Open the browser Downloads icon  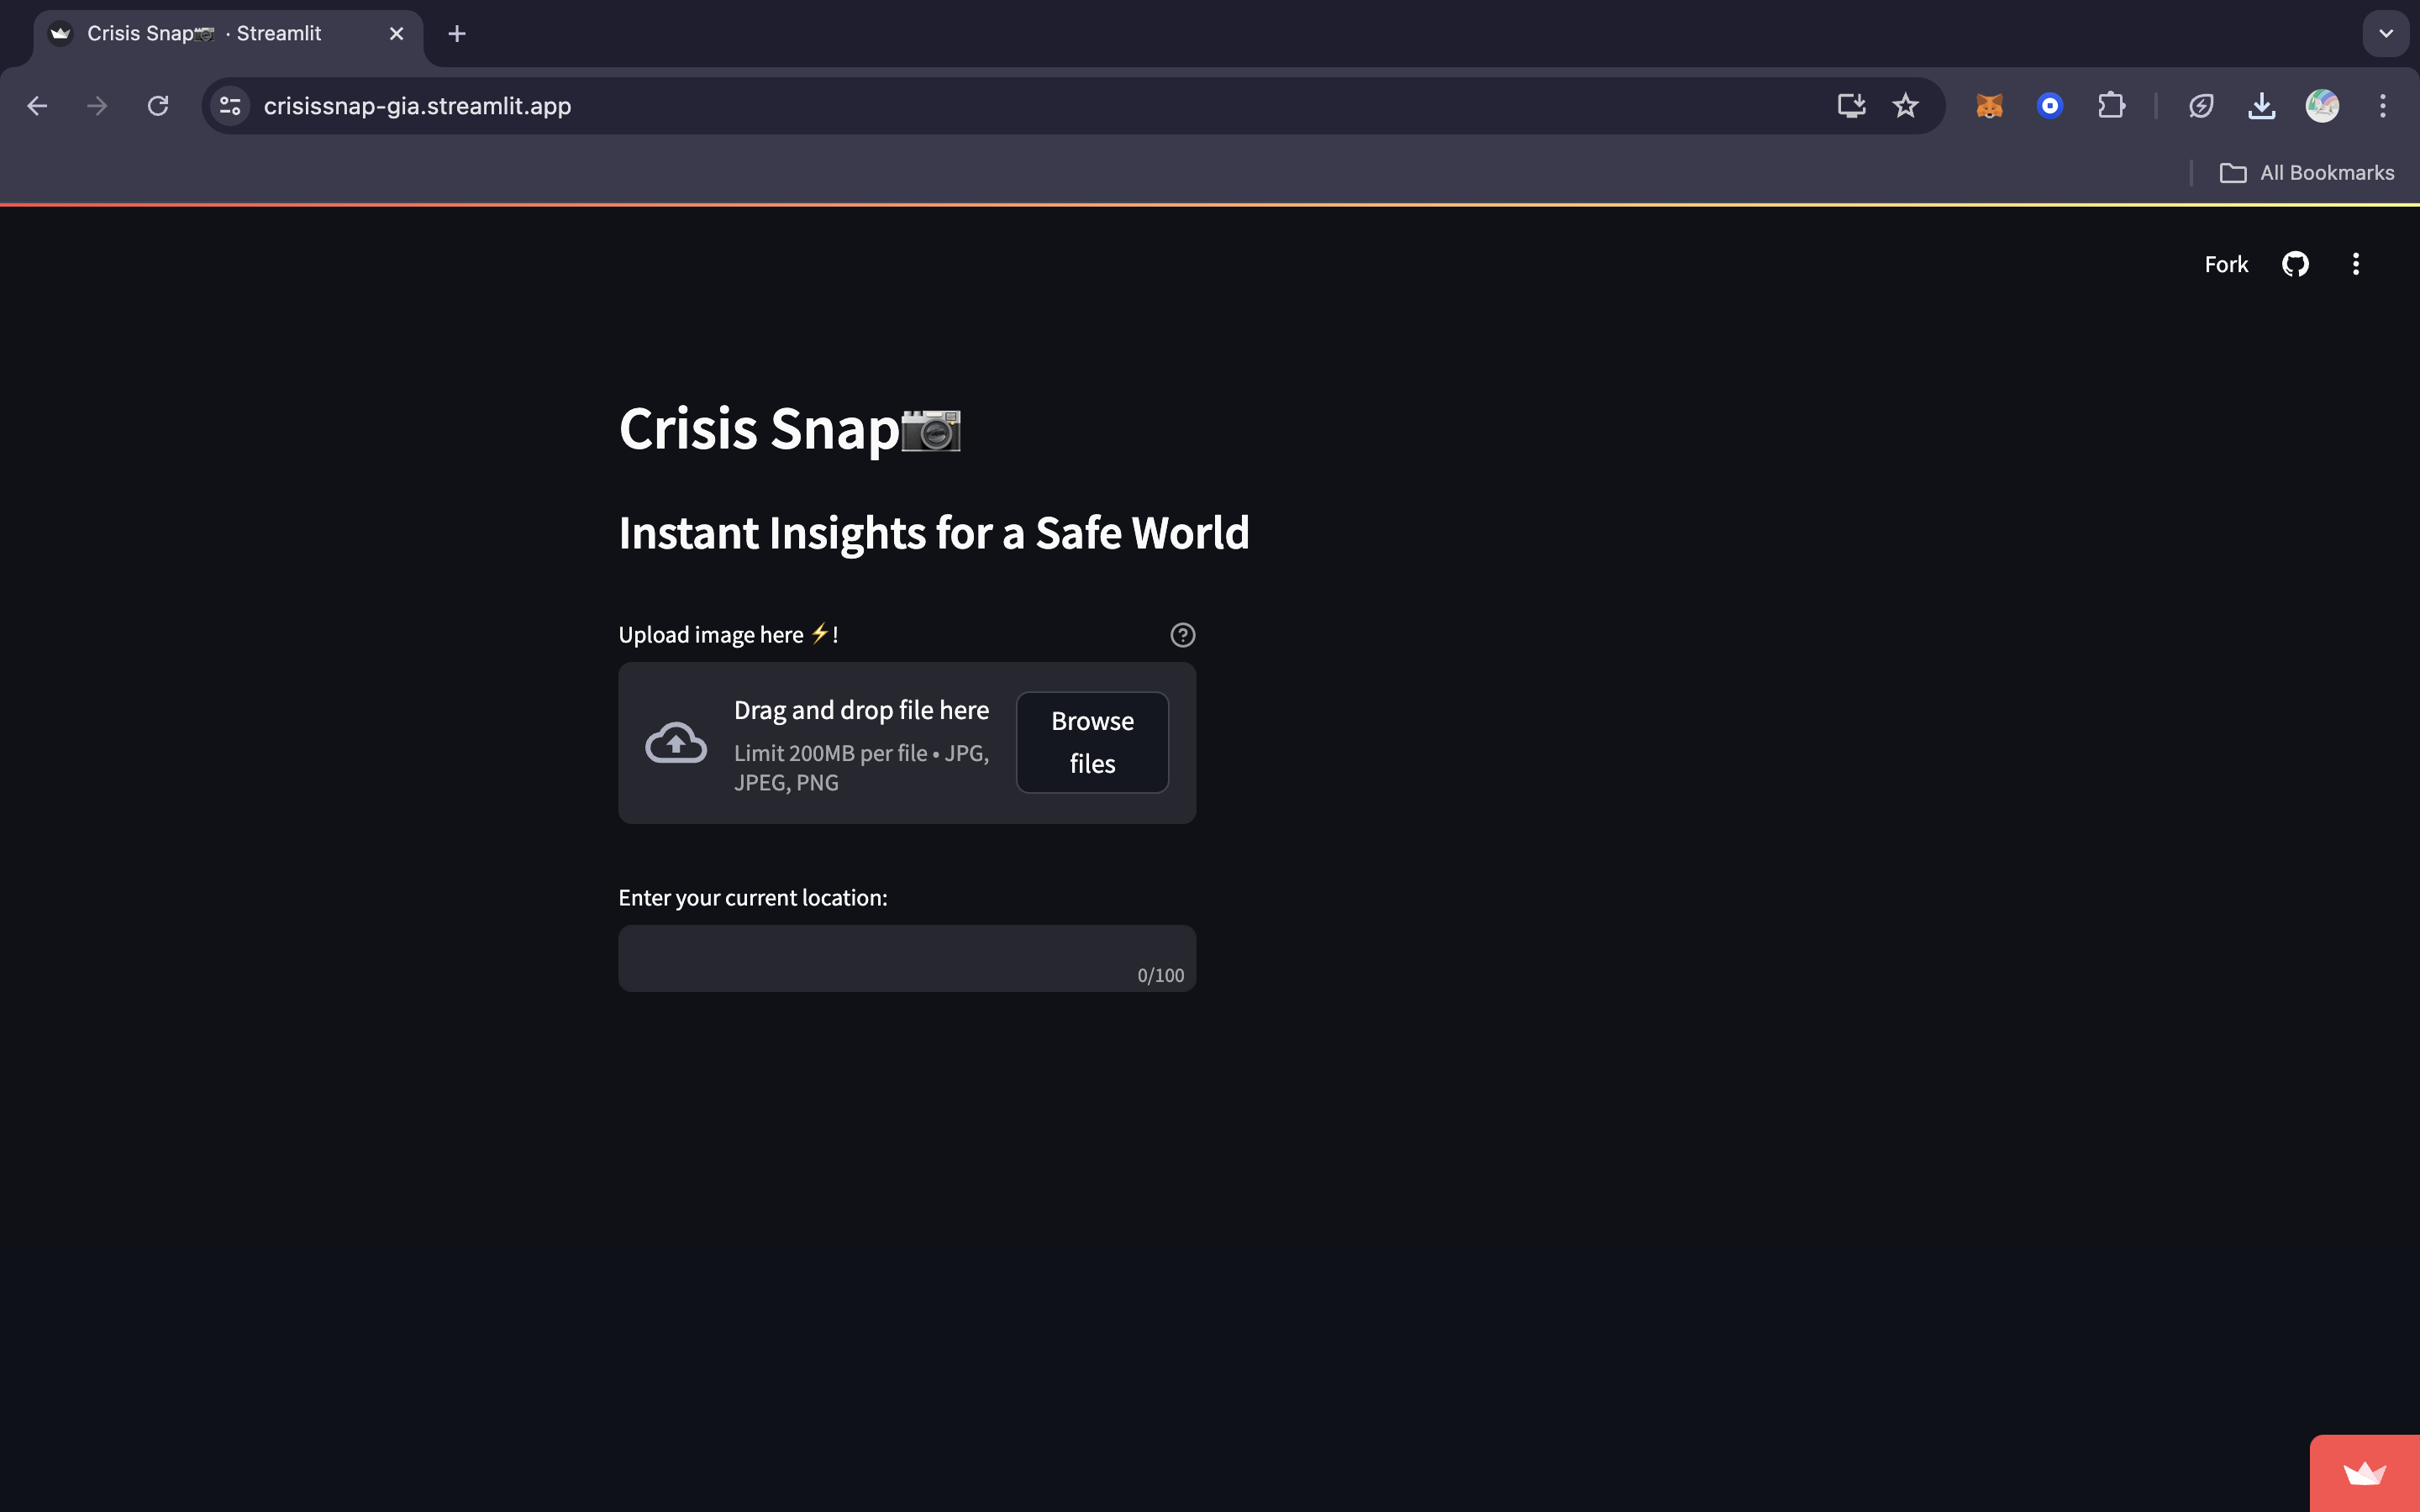pyautogui.click(x=2261, y=106)
